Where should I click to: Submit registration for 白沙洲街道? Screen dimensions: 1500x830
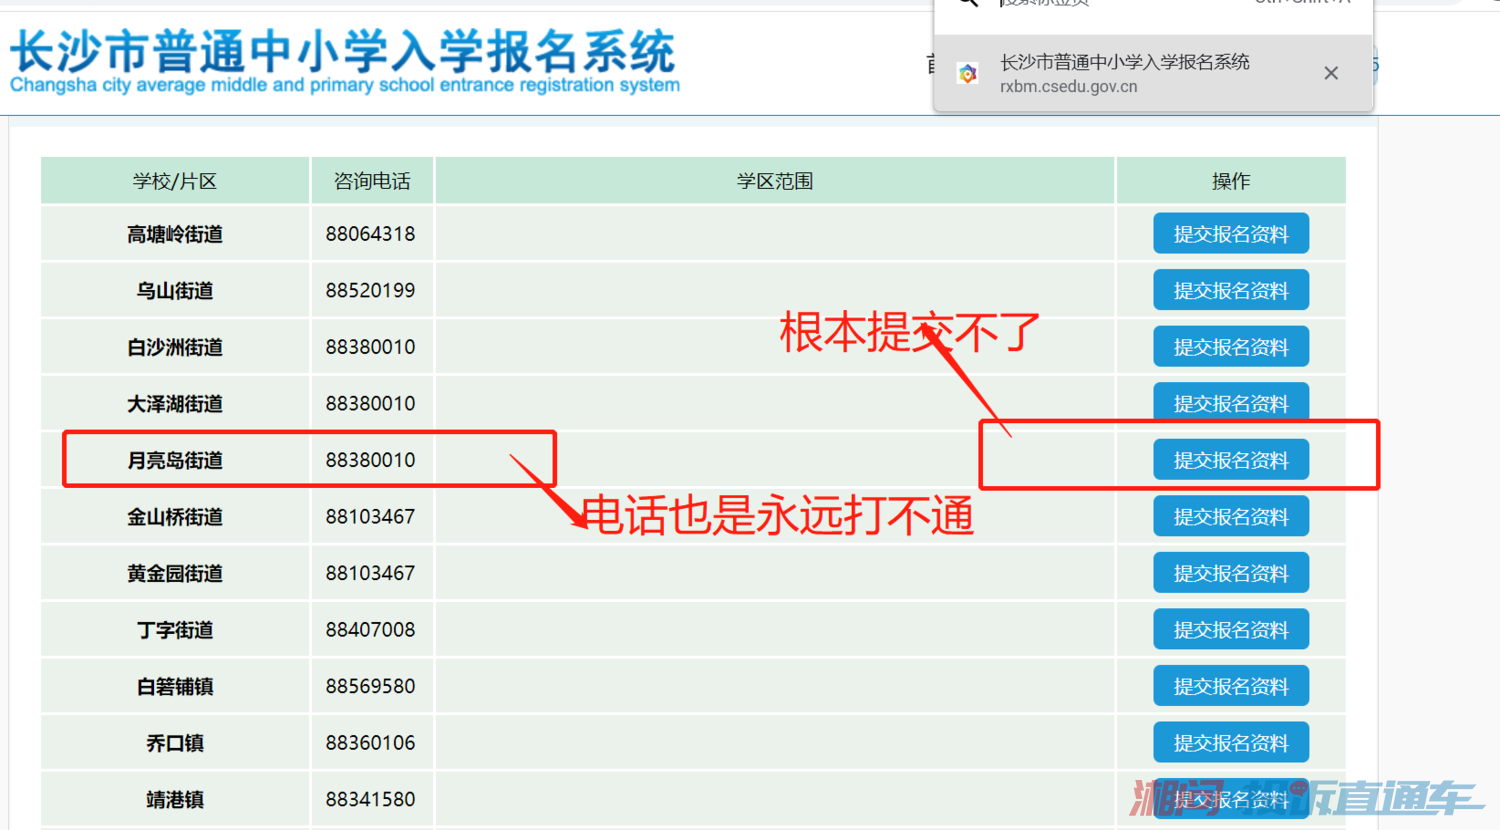[x=1231, y=347]
